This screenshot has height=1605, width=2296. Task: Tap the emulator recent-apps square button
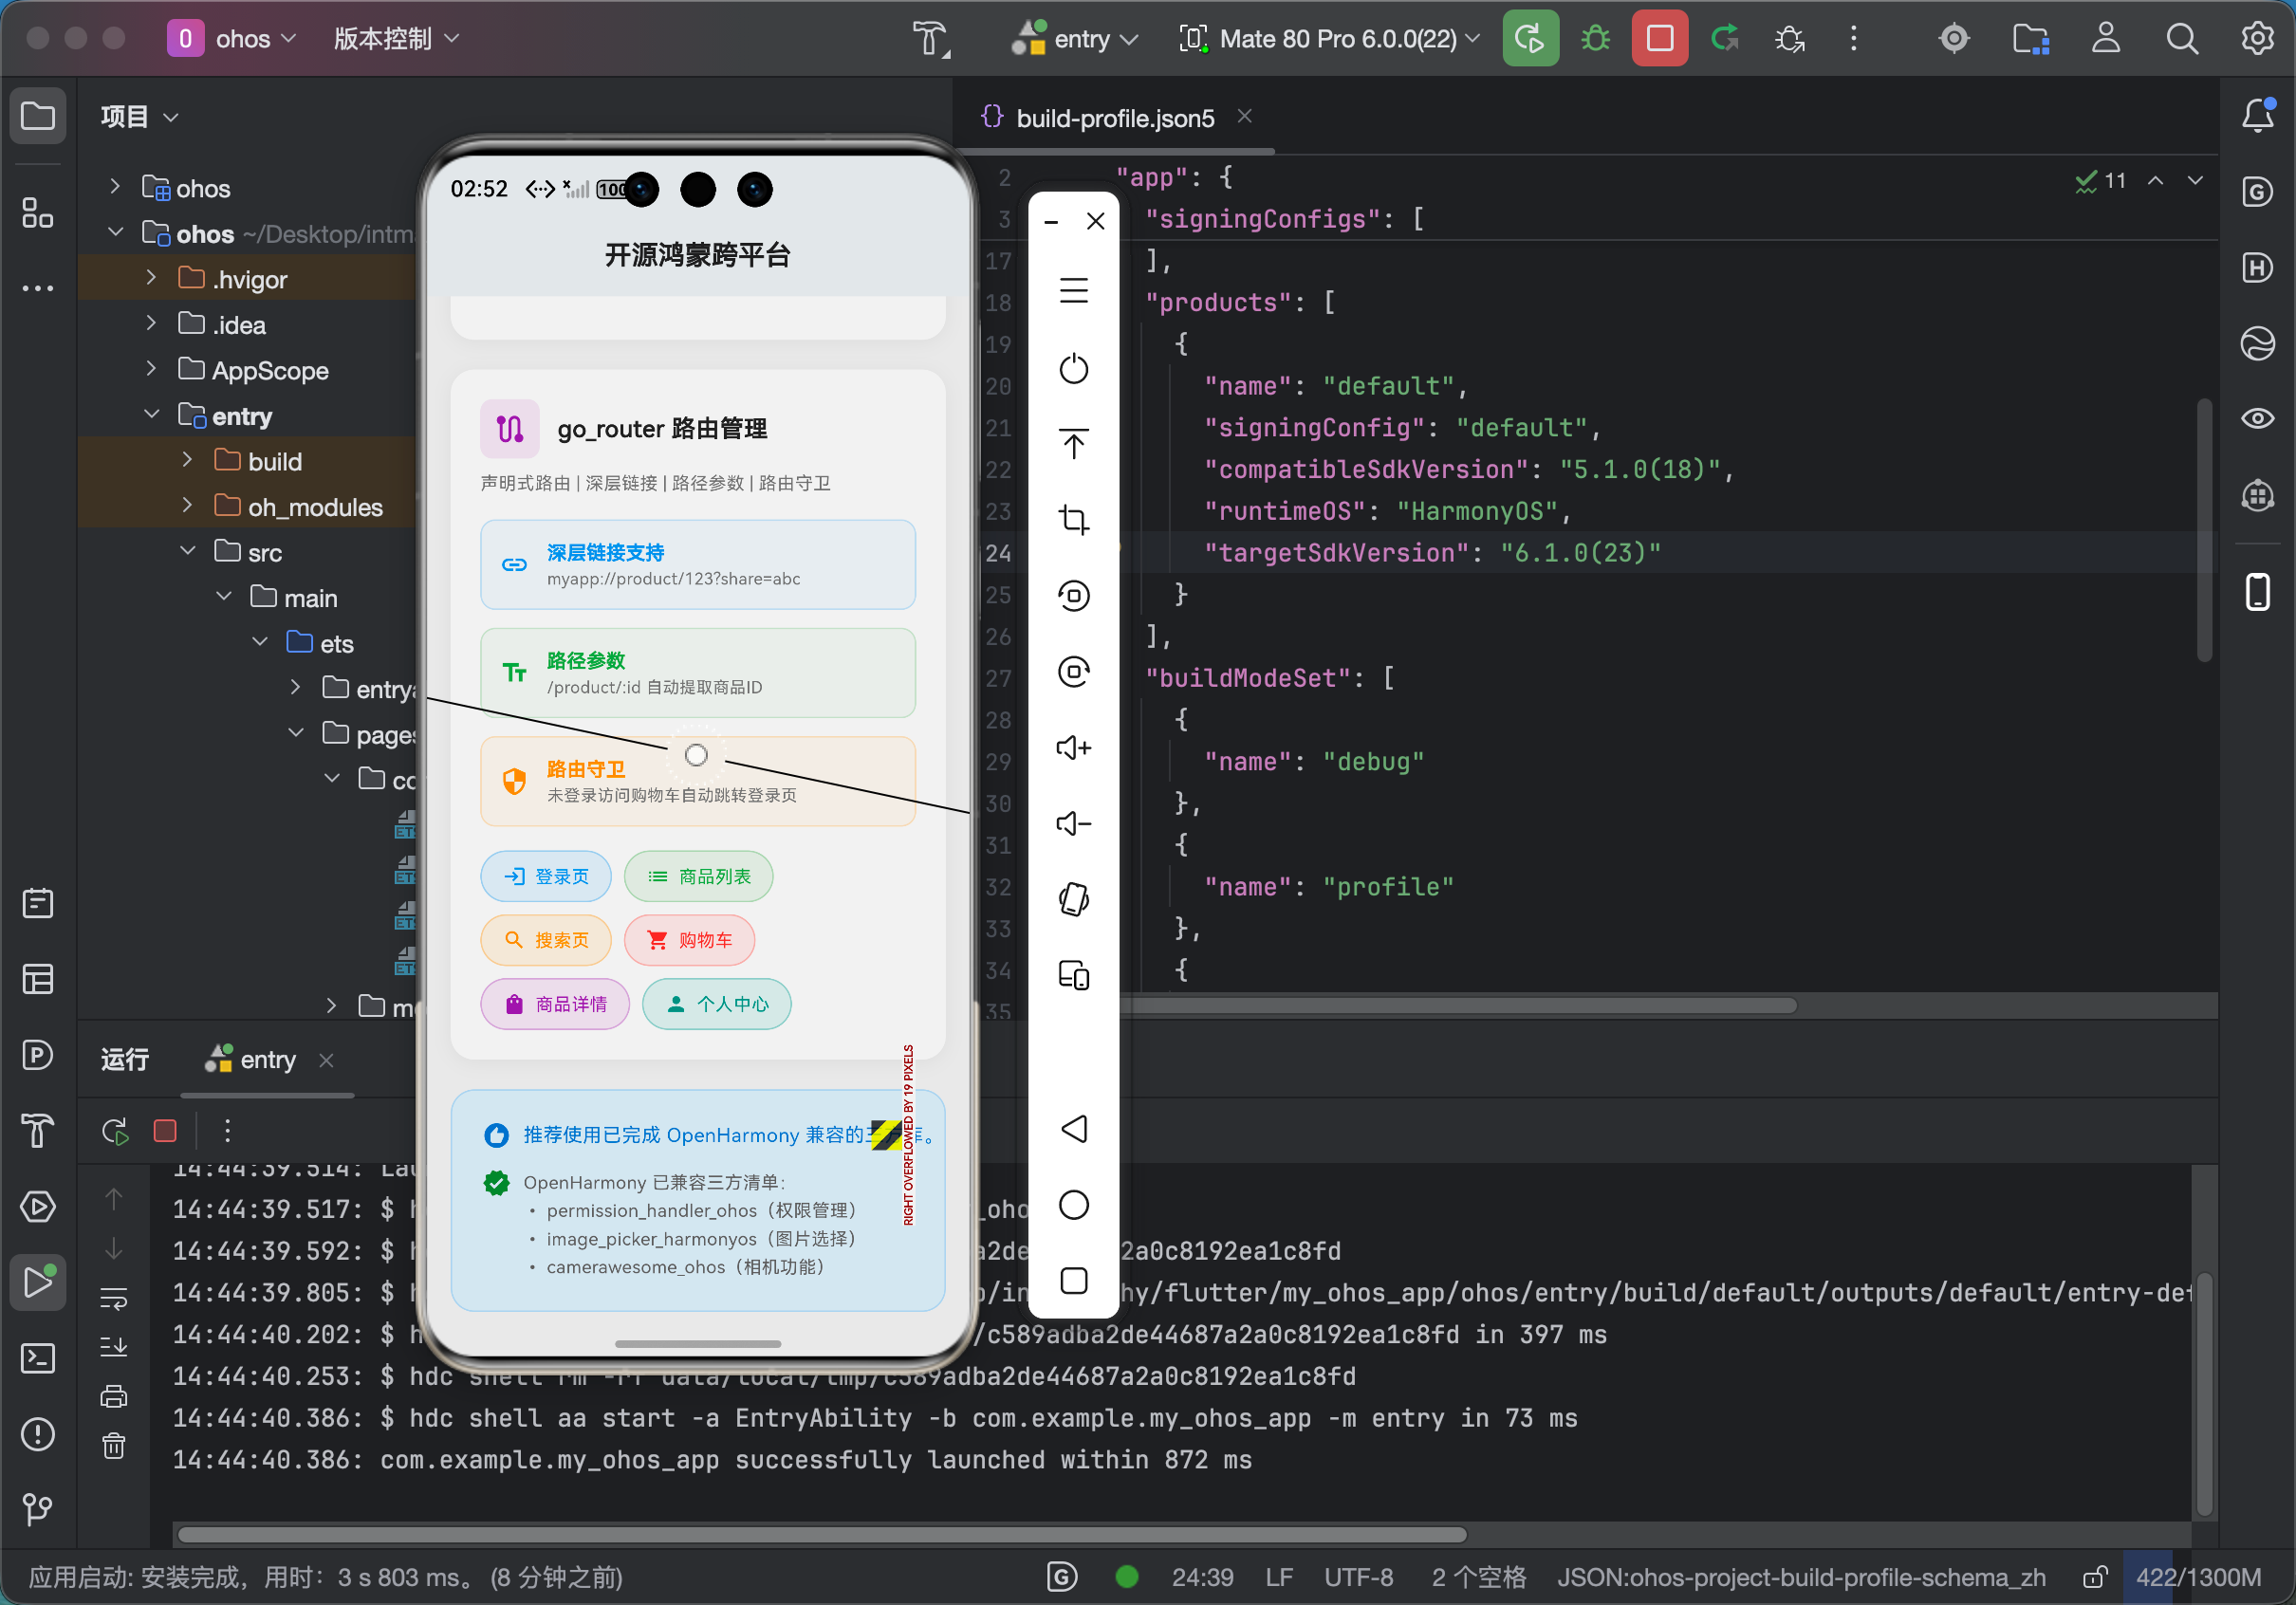click(1073, 1281)
